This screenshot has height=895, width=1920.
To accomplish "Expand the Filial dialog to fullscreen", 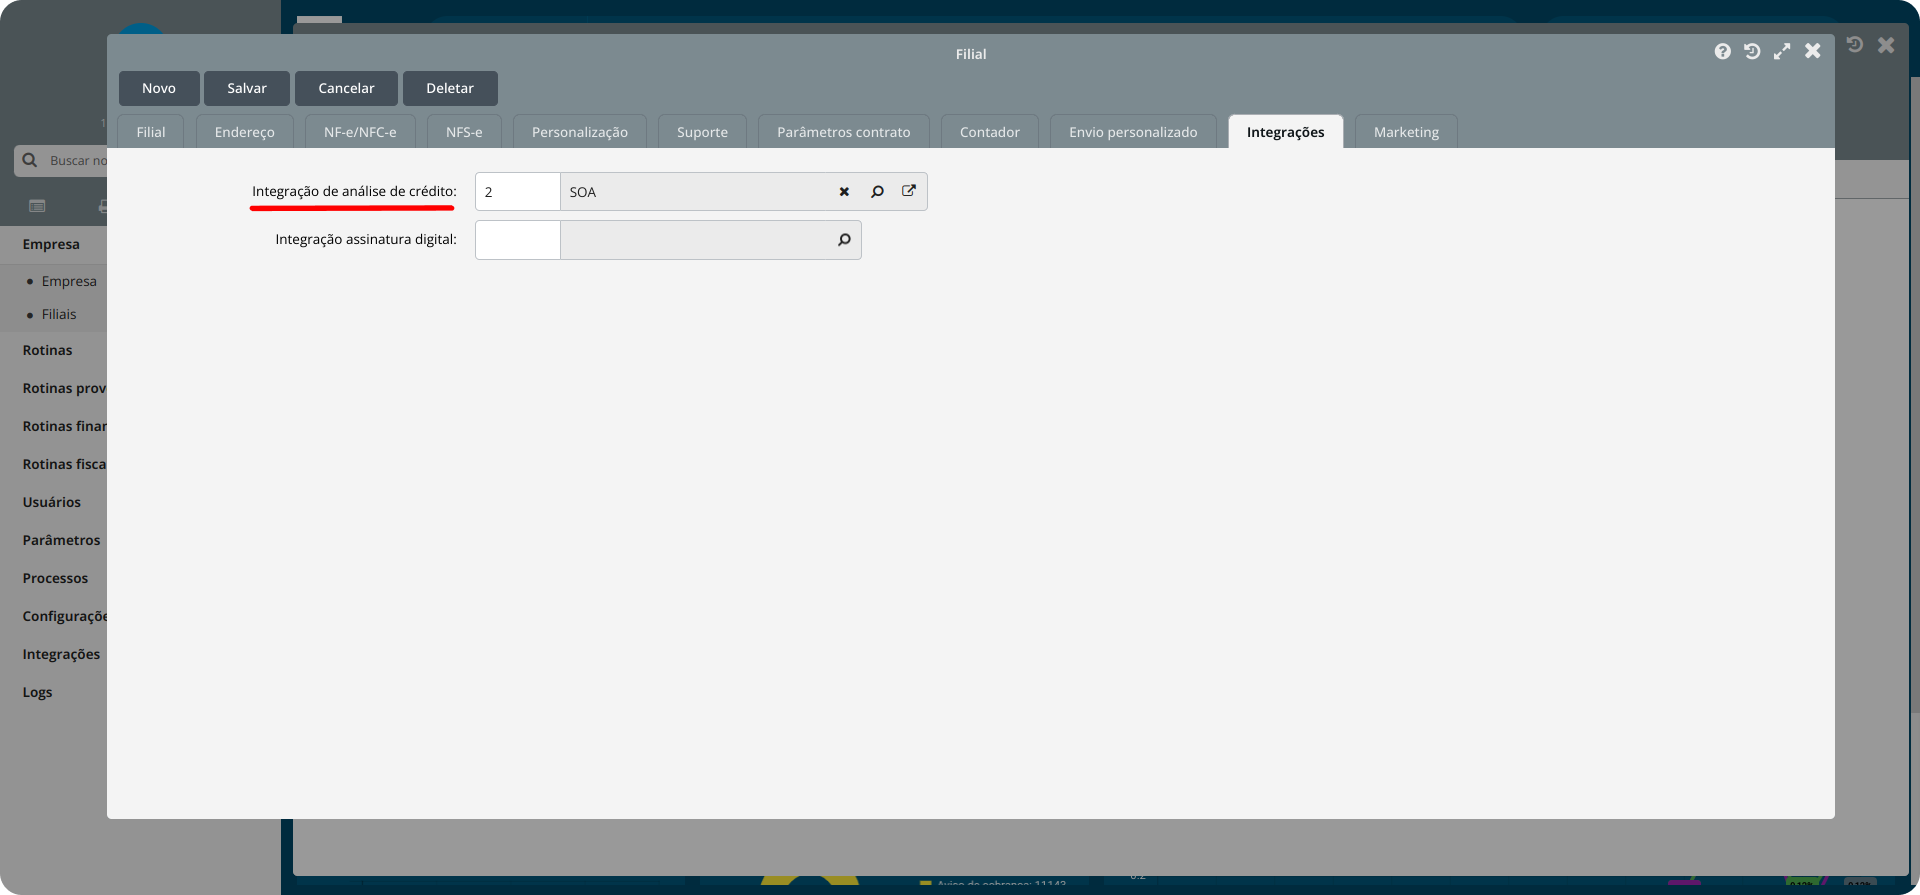I will coord(1782,51).
